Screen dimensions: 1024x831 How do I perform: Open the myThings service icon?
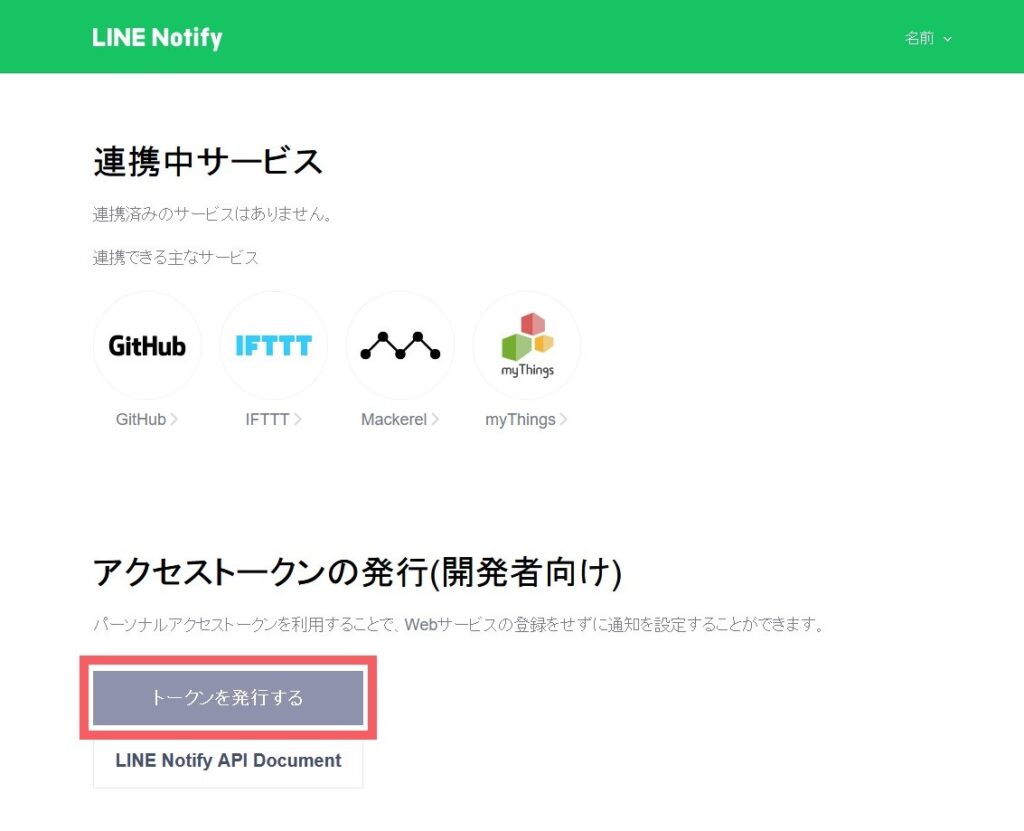click(526, 345)
